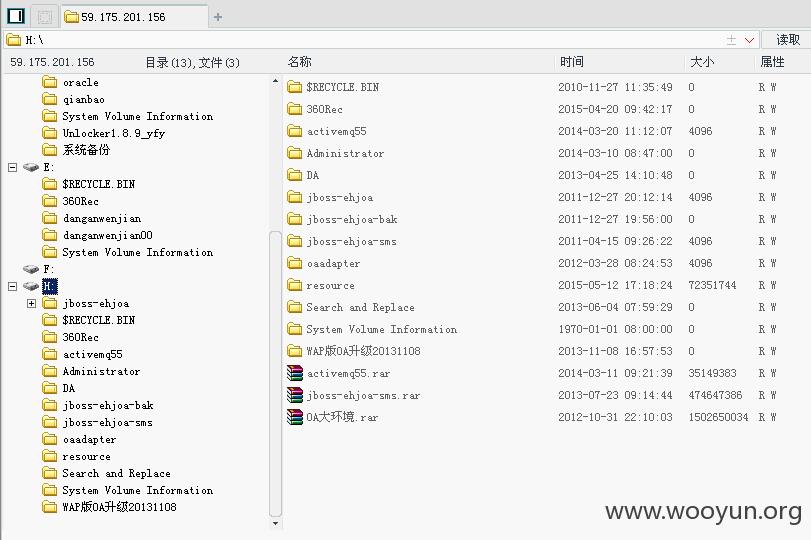
Task: Sort by 大小 column header
Action: 702,62
